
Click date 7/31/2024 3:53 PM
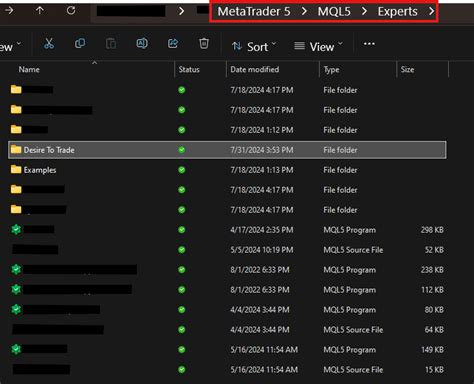(262, 150)
